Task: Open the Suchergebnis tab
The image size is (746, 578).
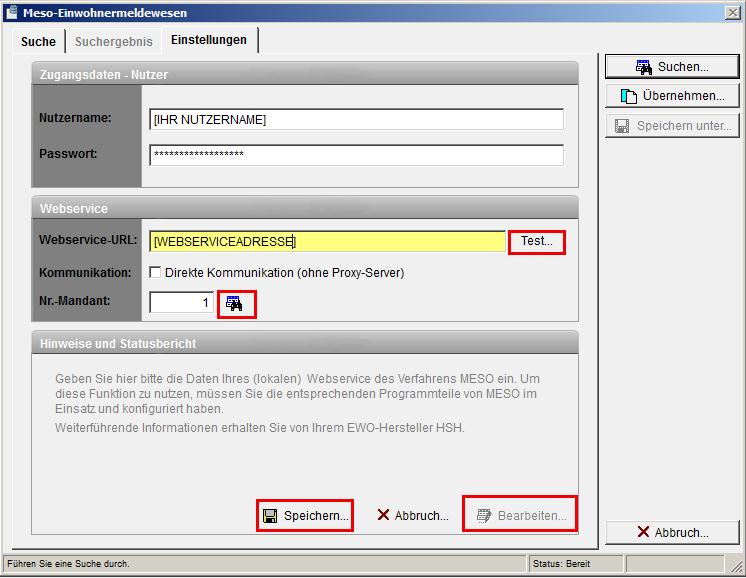Action: tap(115, 42)
